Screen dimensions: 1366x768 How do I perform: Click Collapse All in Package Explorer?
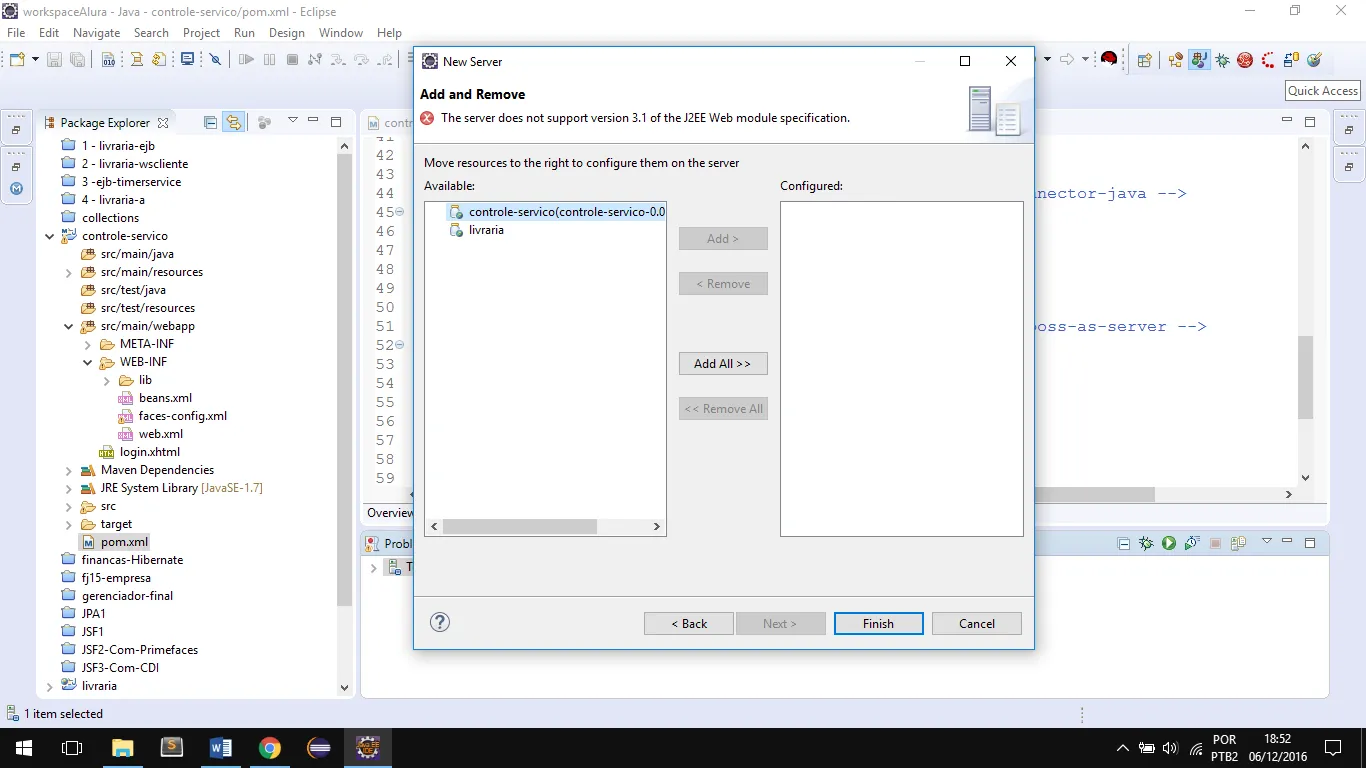pos(210,122)
